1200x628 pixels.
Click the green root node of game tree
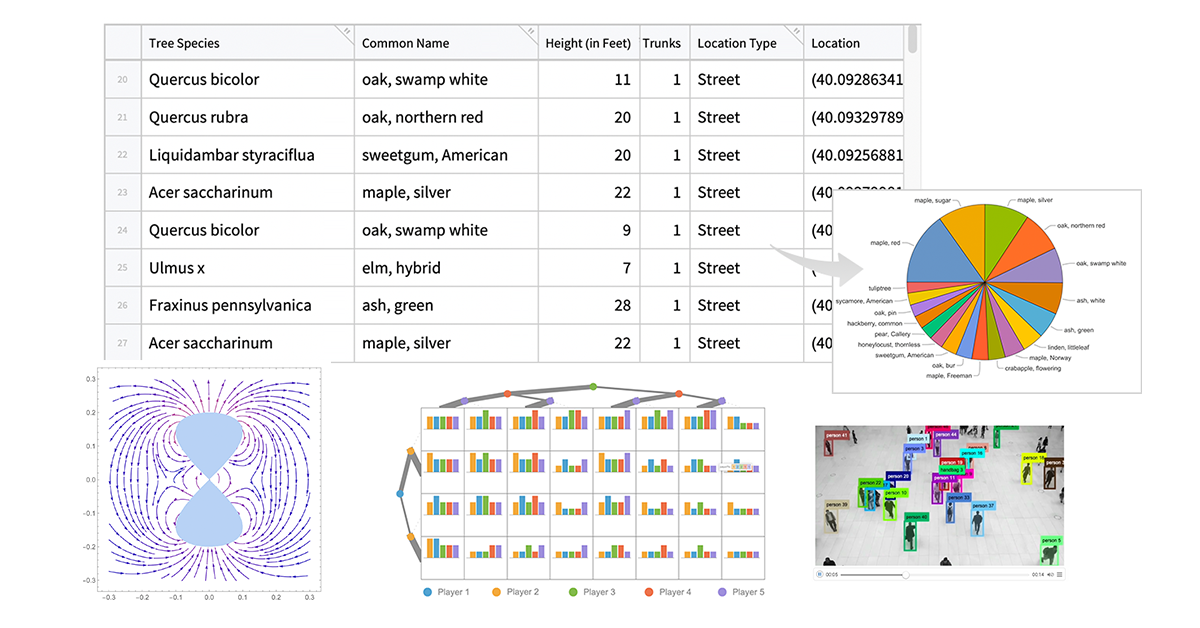click(593, 386)
